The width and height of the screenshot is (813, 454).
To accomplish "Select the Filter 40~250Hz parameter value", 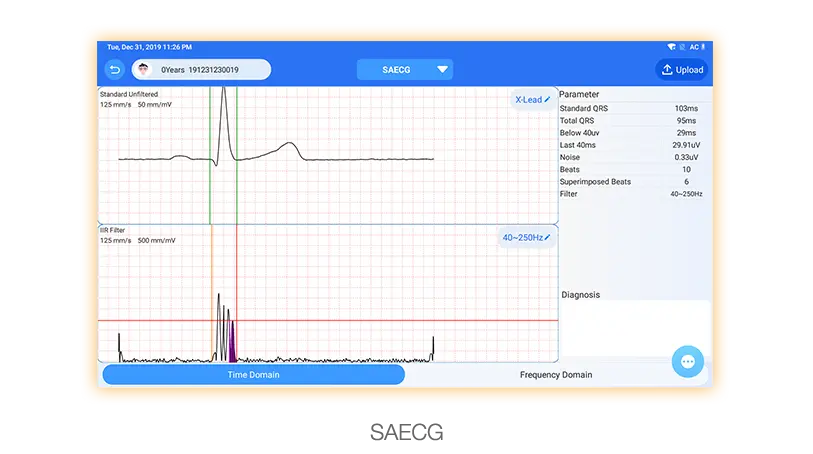I will point(686,194).
